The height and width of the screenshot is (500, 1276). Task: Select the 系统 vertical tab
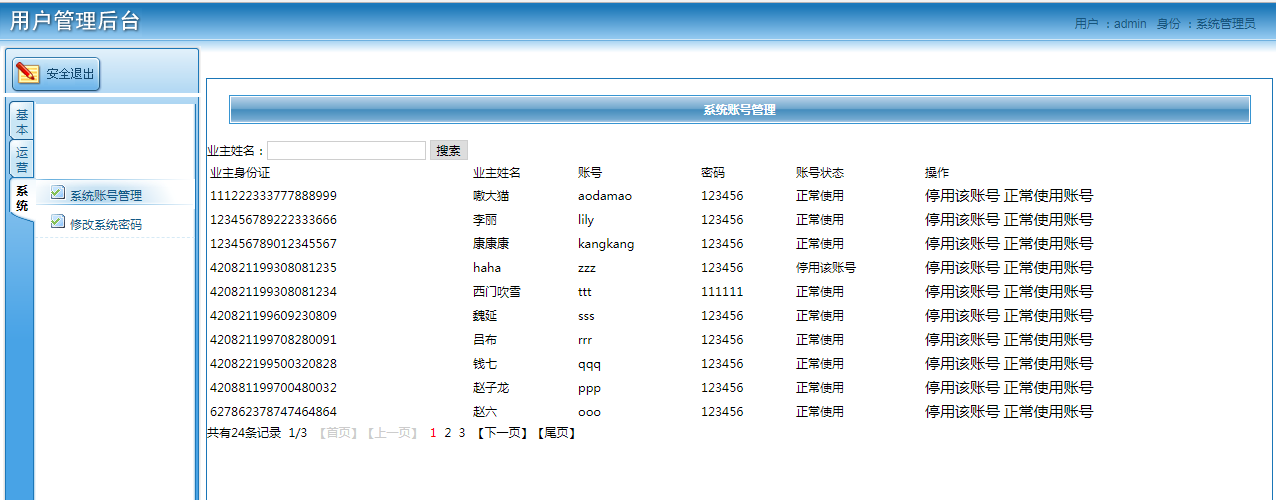[x=22, y=198]
